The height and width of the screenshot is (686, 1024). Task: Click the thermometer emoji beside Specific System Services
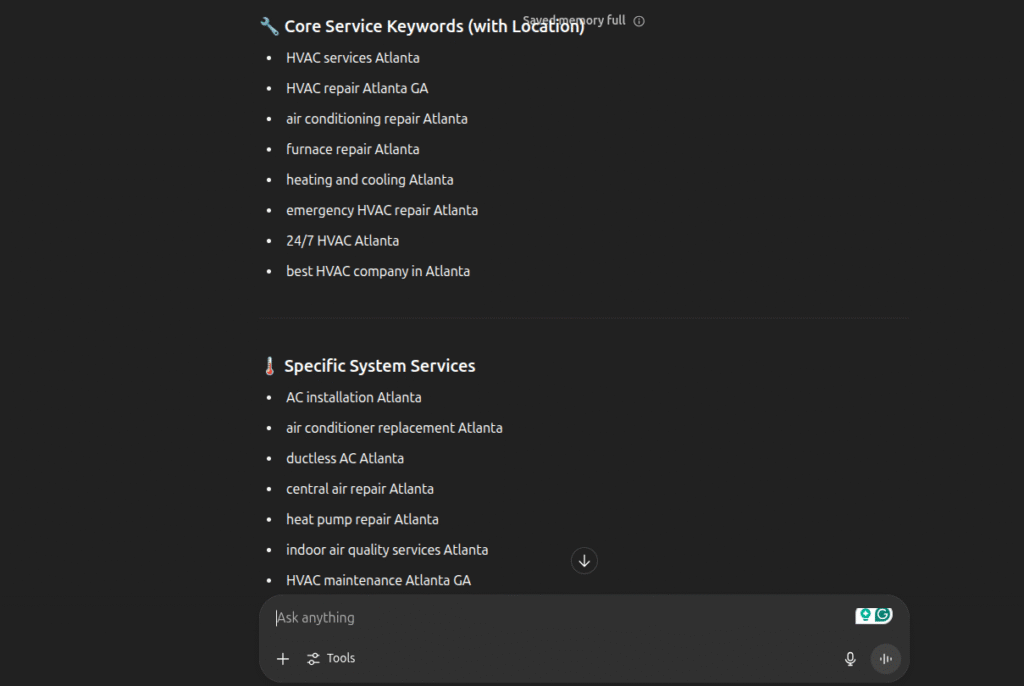click(x=269, y=365)
